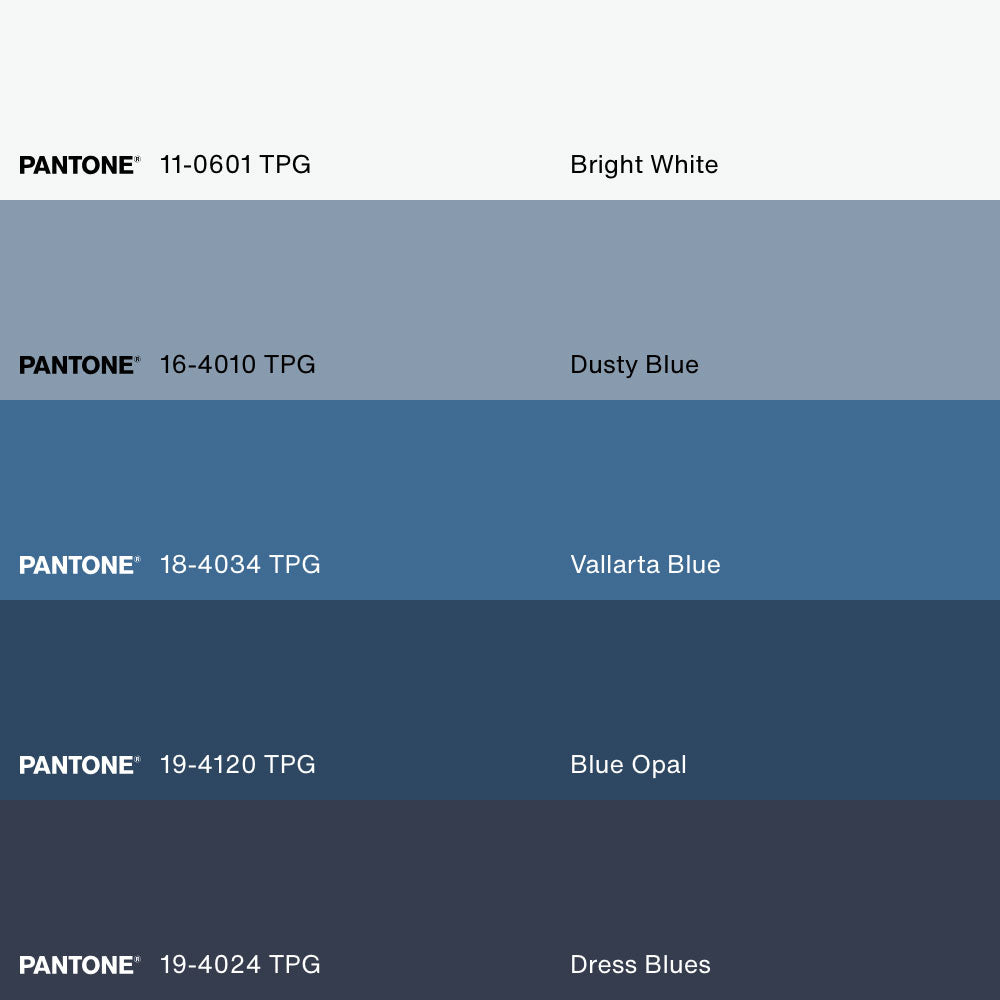Click the PANTONE logo in Blue Opal row
Viewport: 1000px width, 1000px height.
click(79, 765)
